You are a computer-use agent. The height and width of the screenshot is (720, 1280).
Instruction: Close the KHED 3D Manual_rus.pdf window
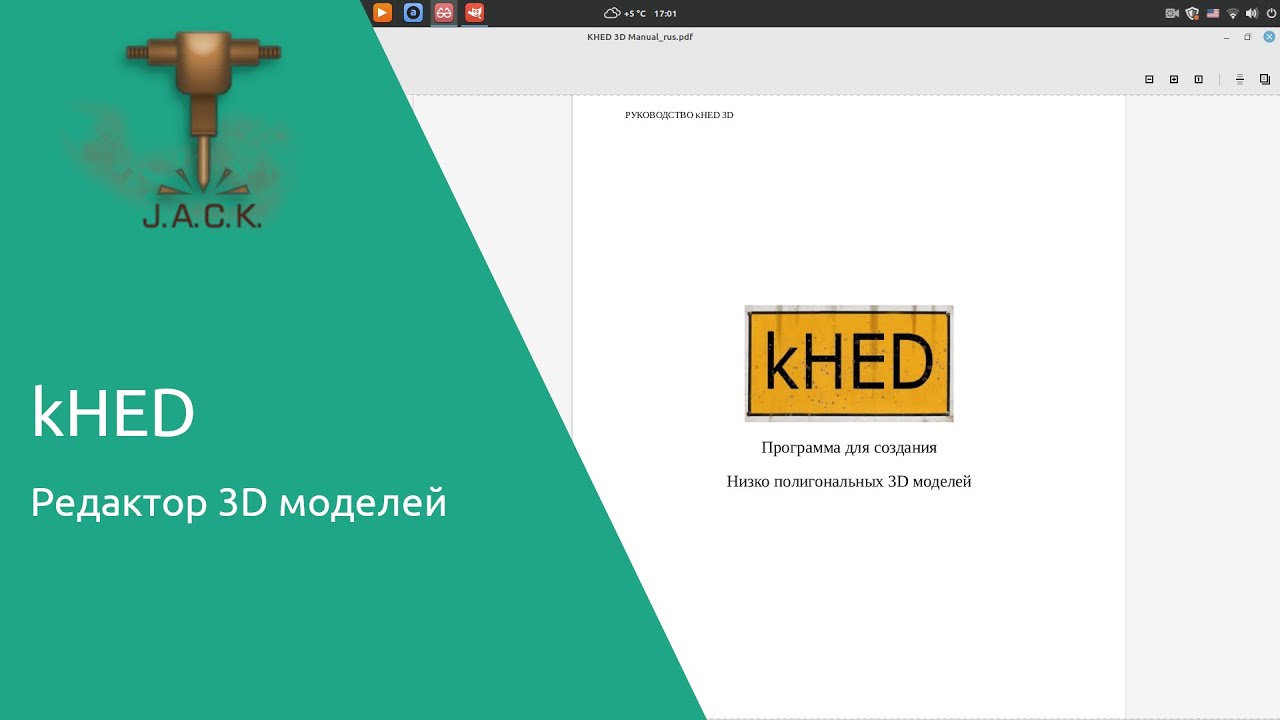pyautogui.click(x=1268, y=37)
